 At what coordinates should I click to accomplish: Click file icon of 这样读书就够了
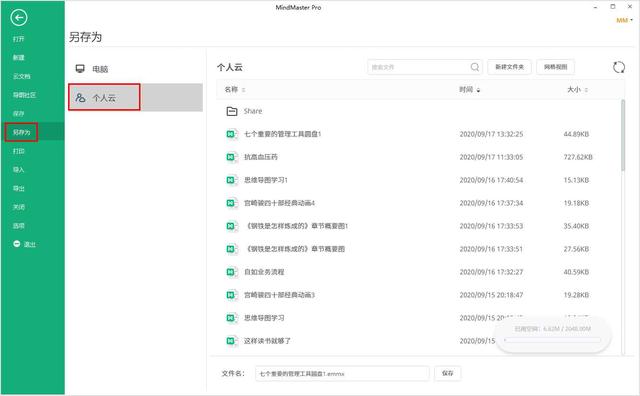(232, 340)
